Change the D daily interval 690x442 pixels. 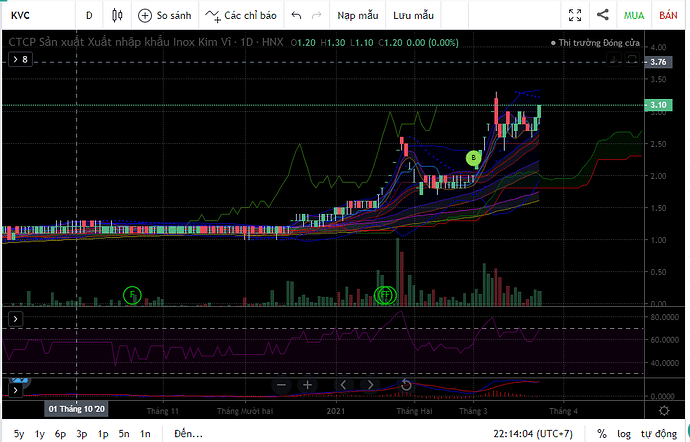[89, 15]
